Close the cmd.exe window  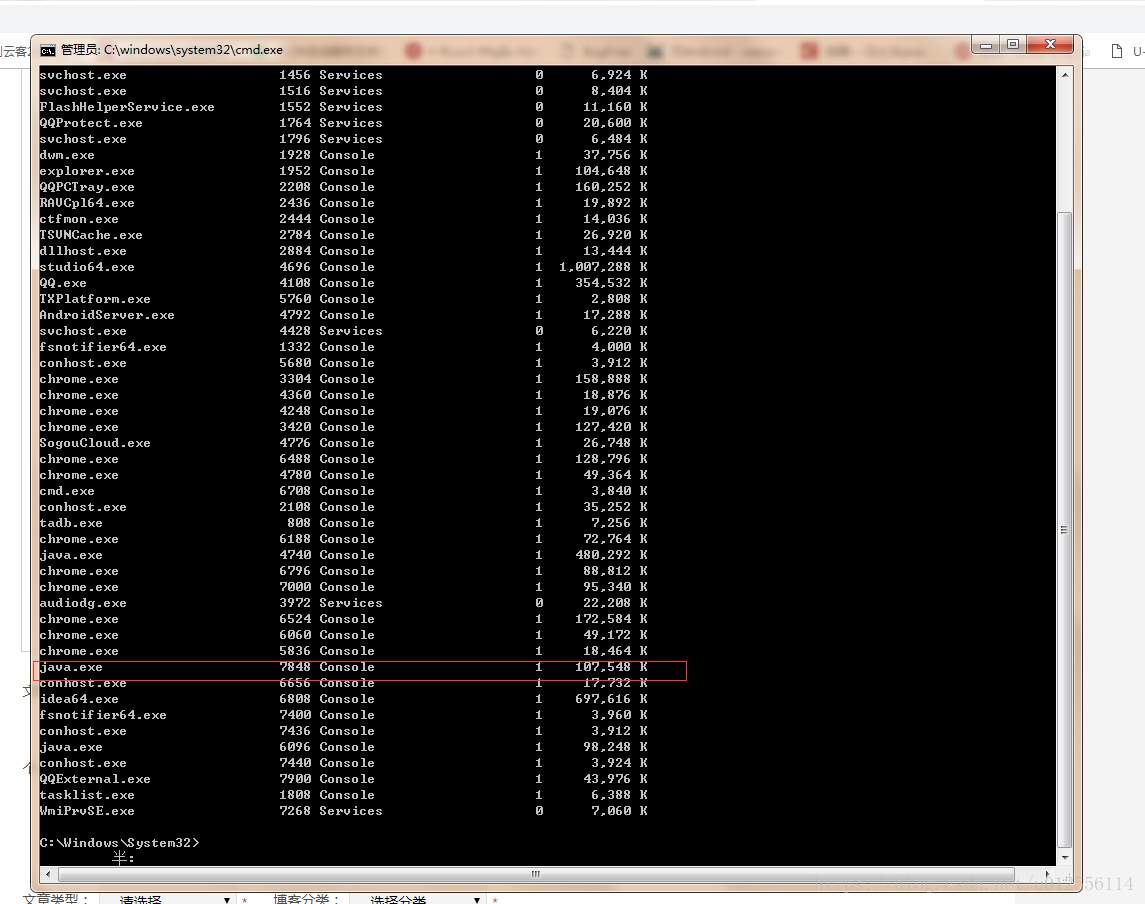click(x=1051, y=45)
